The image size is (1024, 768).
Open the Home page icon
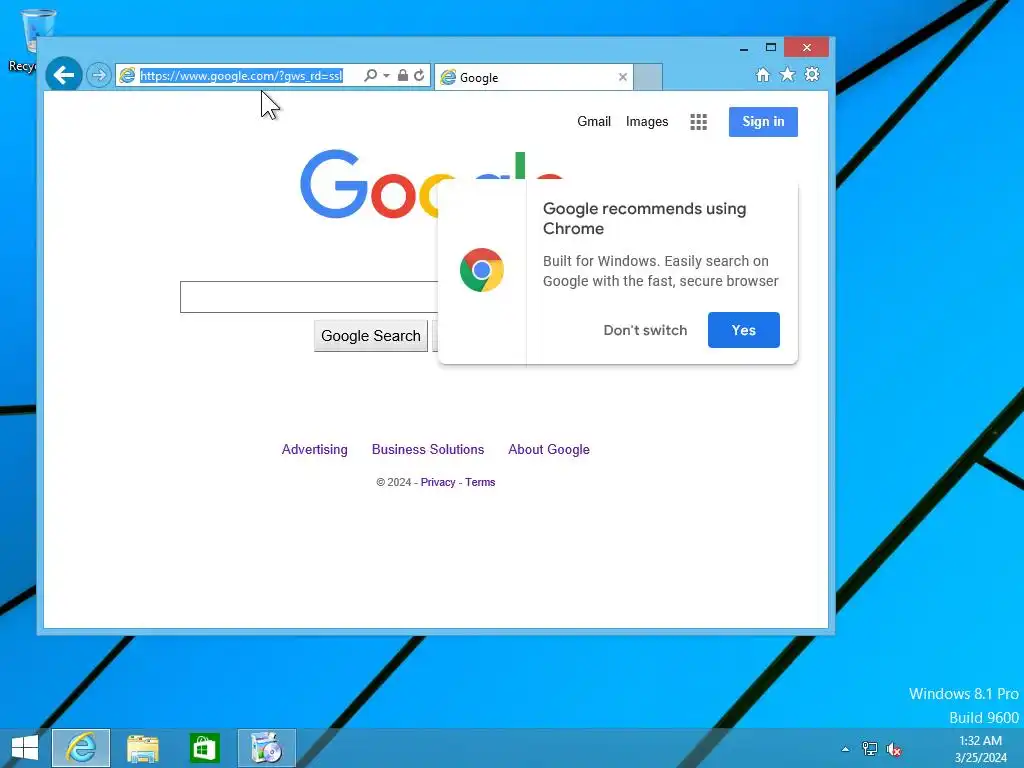763,74
